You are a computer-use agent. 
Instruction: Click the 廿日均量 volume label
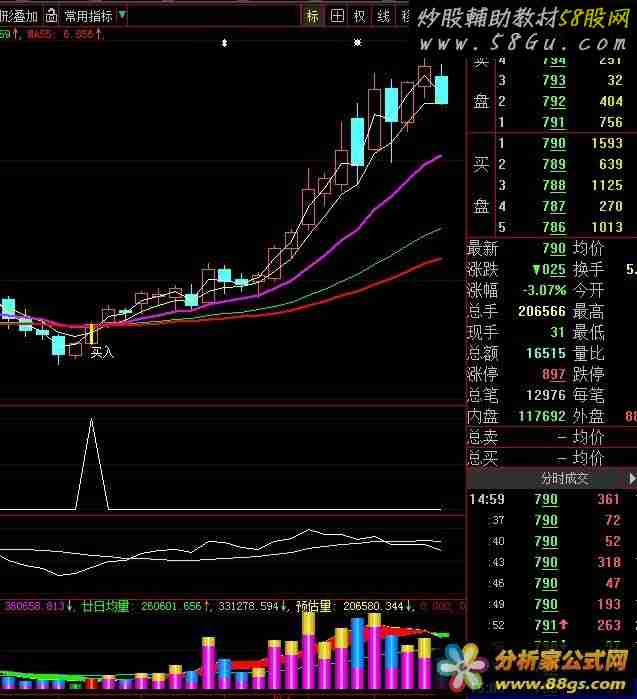pos(105,606)
